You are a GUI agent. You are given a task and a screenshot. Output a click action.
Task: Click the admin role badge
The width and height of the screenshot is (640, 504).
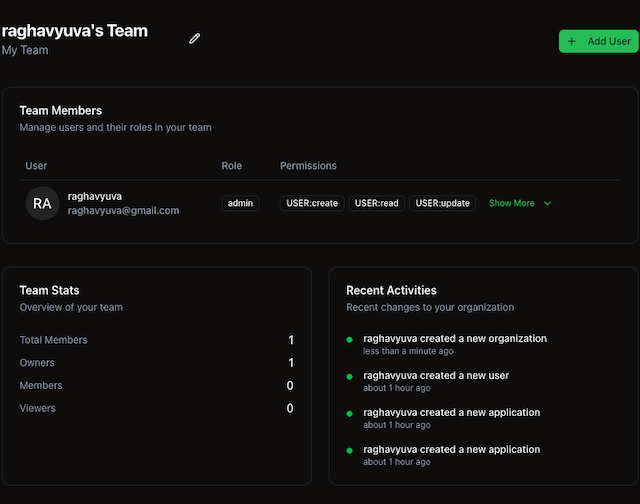tap(240, 203)
